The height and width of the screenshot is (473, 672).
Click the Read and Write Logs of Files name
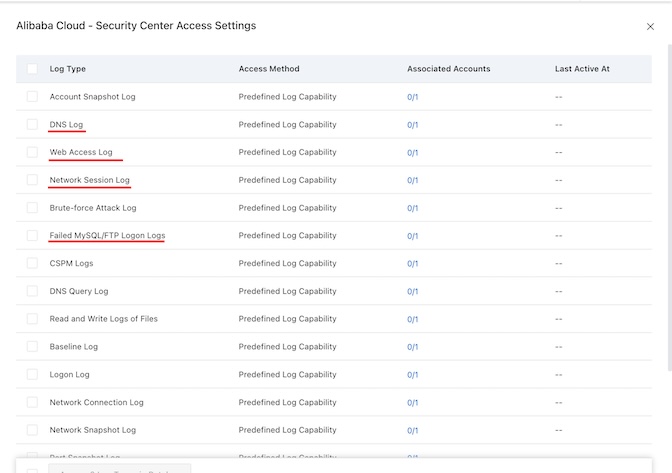pyautogui.click(x=103, y=319)
